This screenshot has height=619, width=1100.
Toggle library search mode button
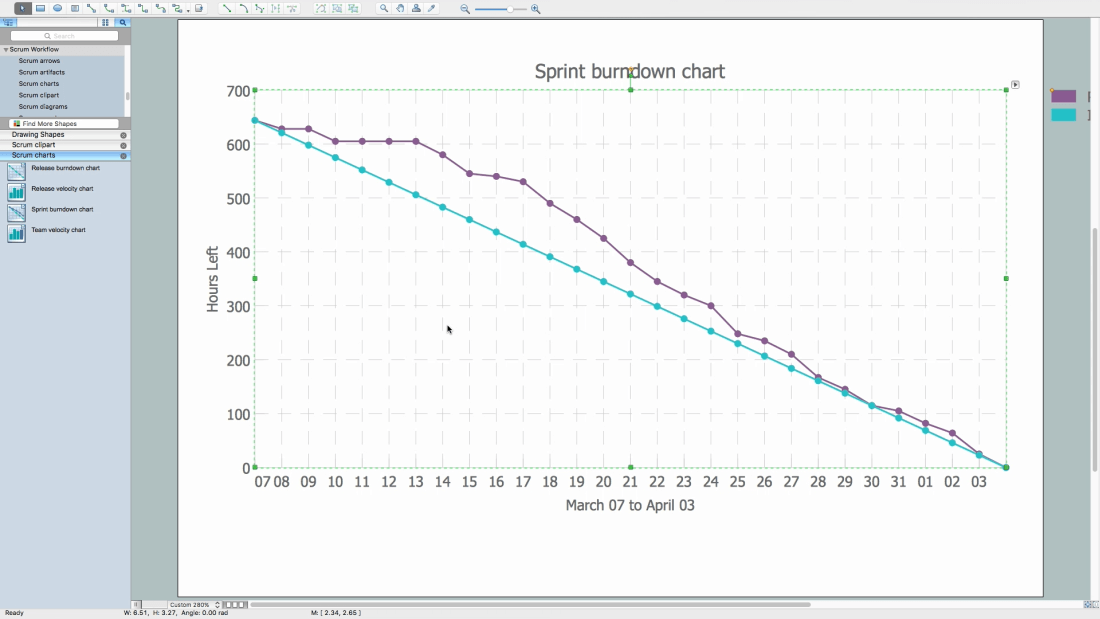click(123, 22)
